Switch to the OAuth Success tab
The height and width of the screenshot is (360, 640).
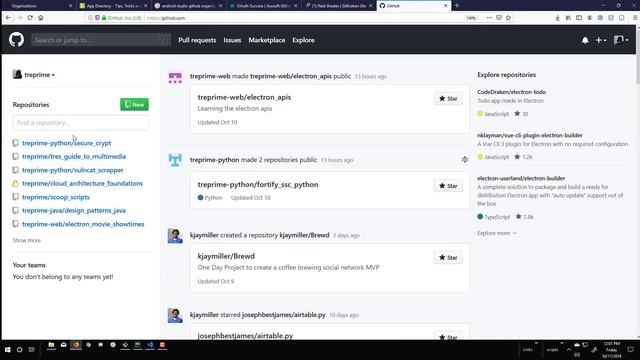tap(264, 6)
